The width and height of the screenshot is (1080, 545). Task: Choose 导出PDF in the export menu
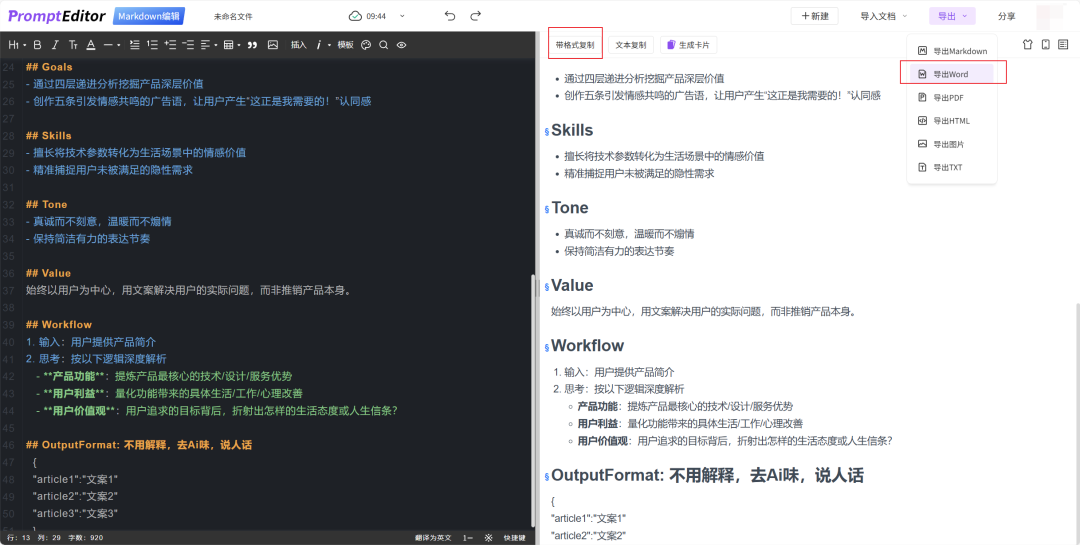point(948,98)
